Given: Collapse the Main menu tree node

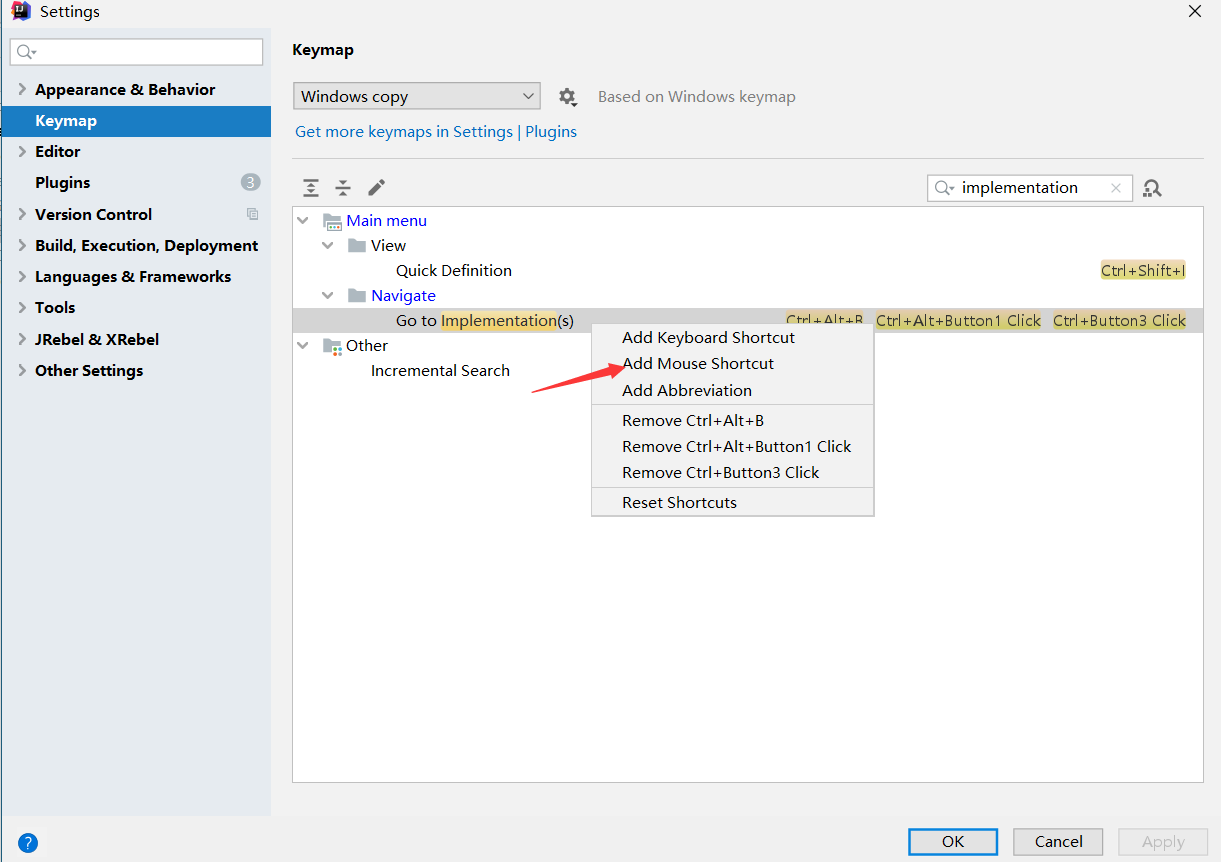Looking at the screenshot, I should click(303, 220).
